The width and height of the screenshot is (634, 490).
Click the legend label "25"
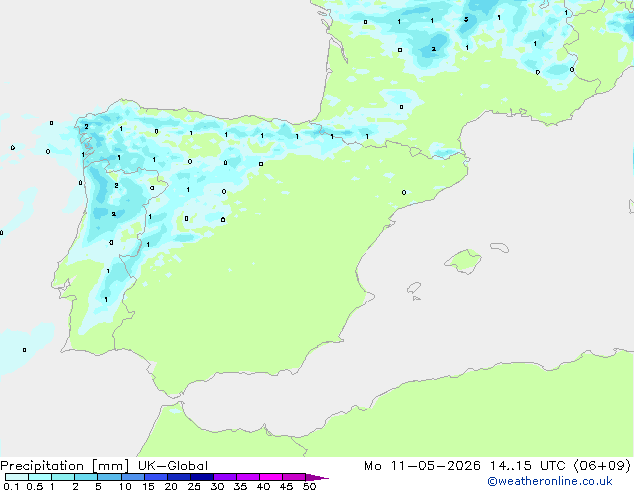point(194,486)
